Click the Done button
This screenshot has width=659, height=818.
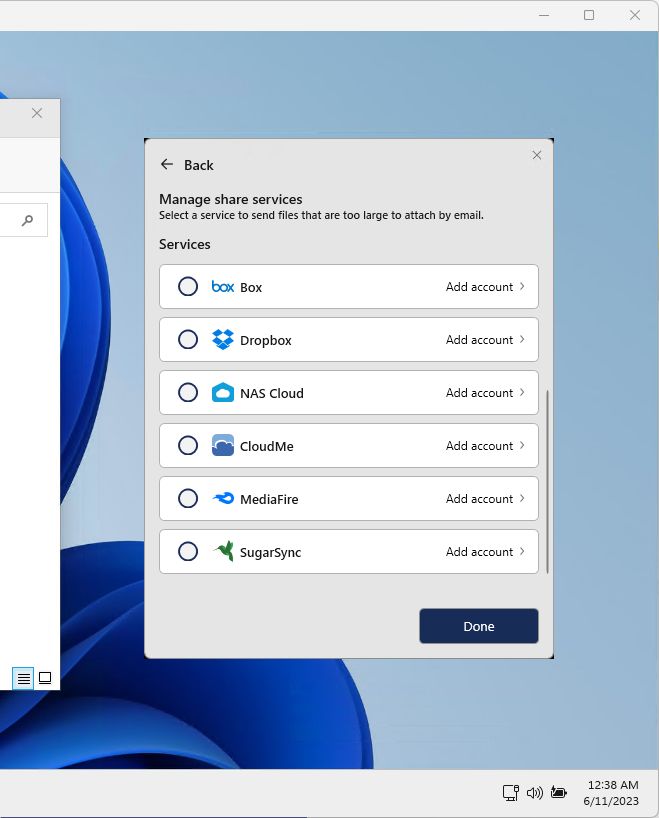[478, 626]
